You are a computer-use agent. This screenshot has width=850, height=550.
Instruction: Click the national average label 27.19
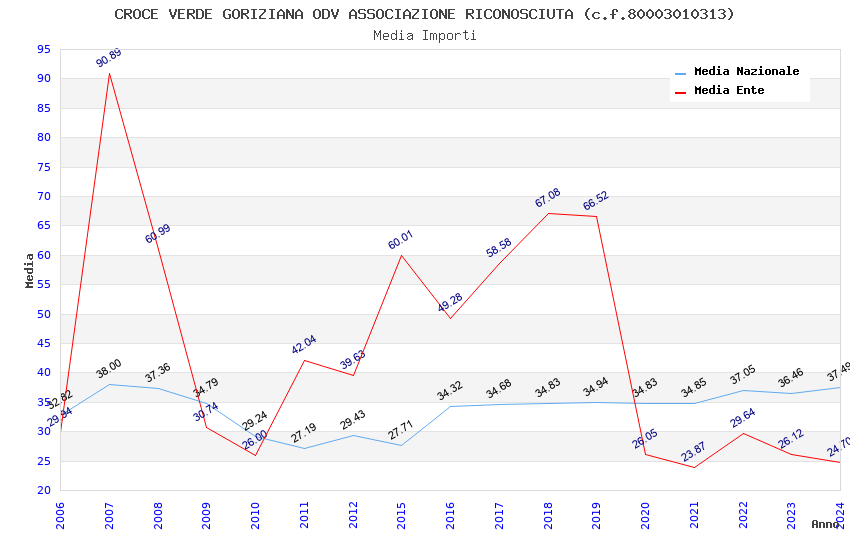tap(304, 433)
